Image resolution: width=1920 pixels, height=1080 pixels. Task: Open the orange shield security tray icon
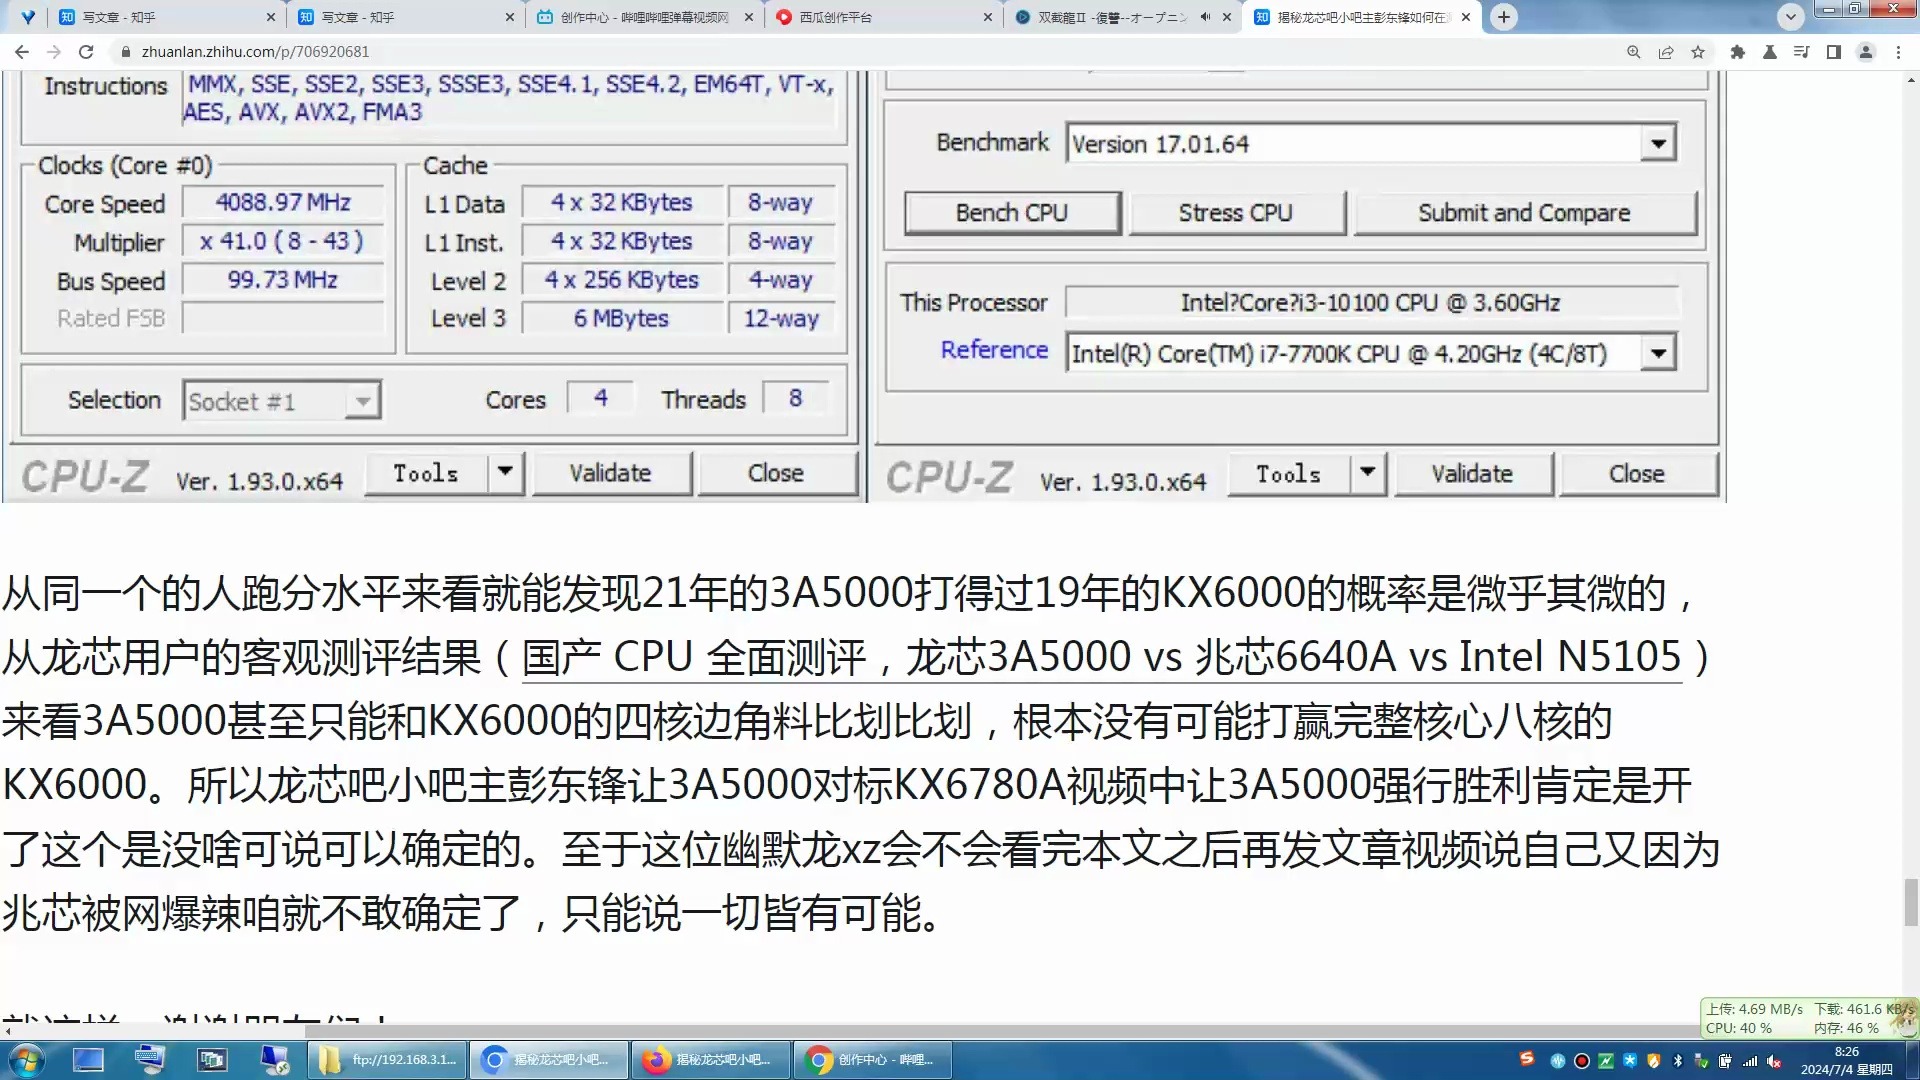tap(1654, 1061)
